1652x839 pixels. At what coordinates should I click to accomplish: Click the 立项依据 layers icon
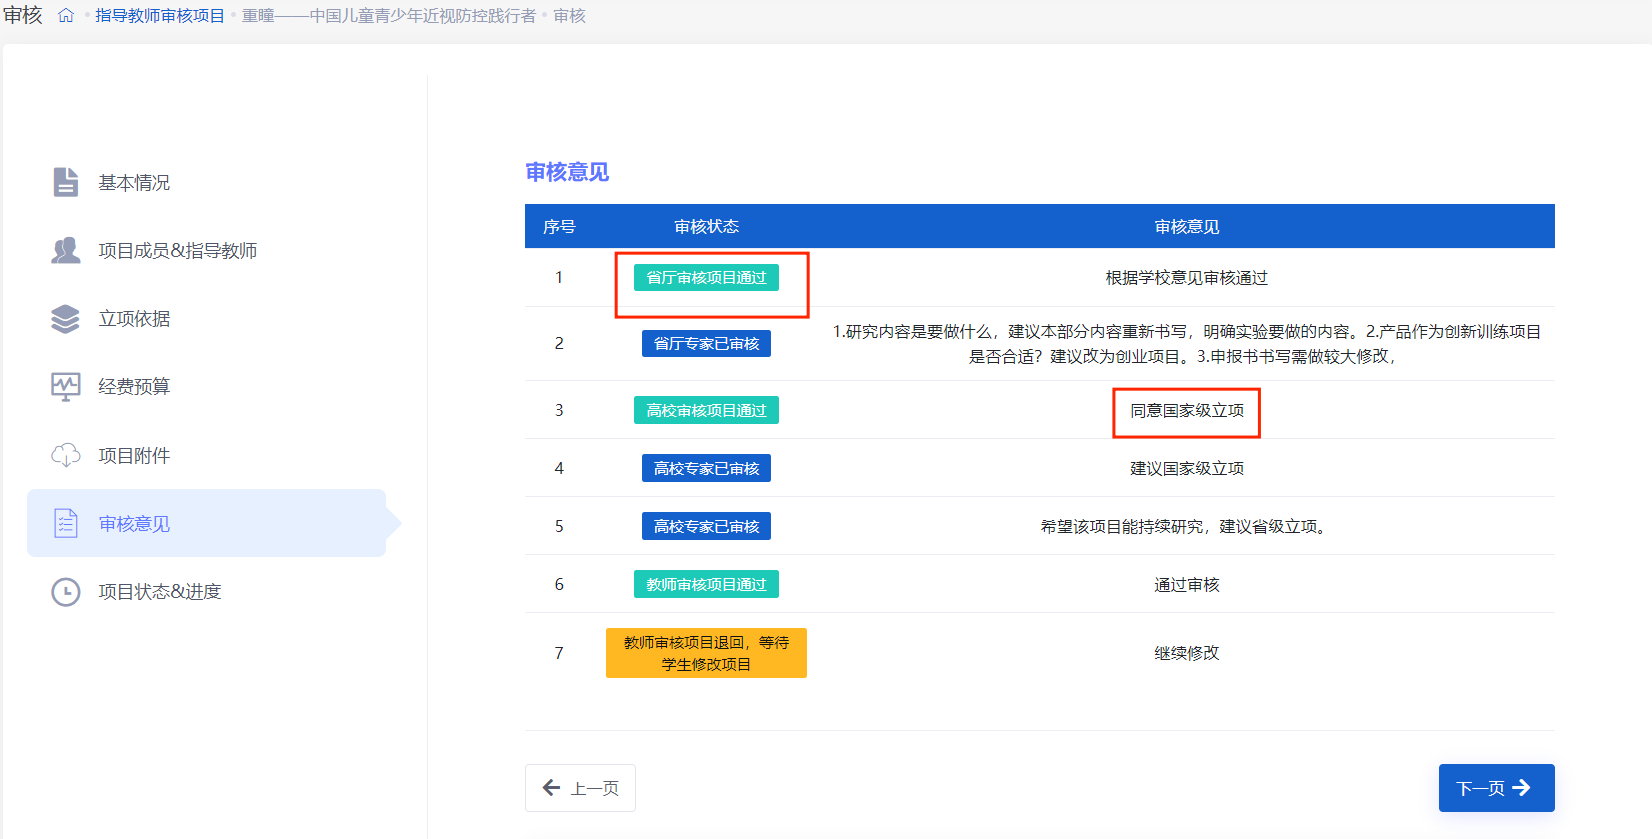click(66, 319)
